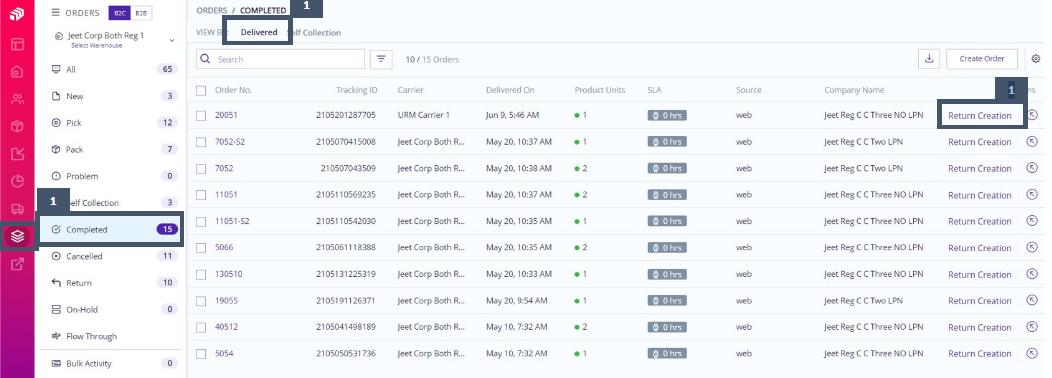
Task: Tick the checkbox for order 20051
Action: pos(201,115)
